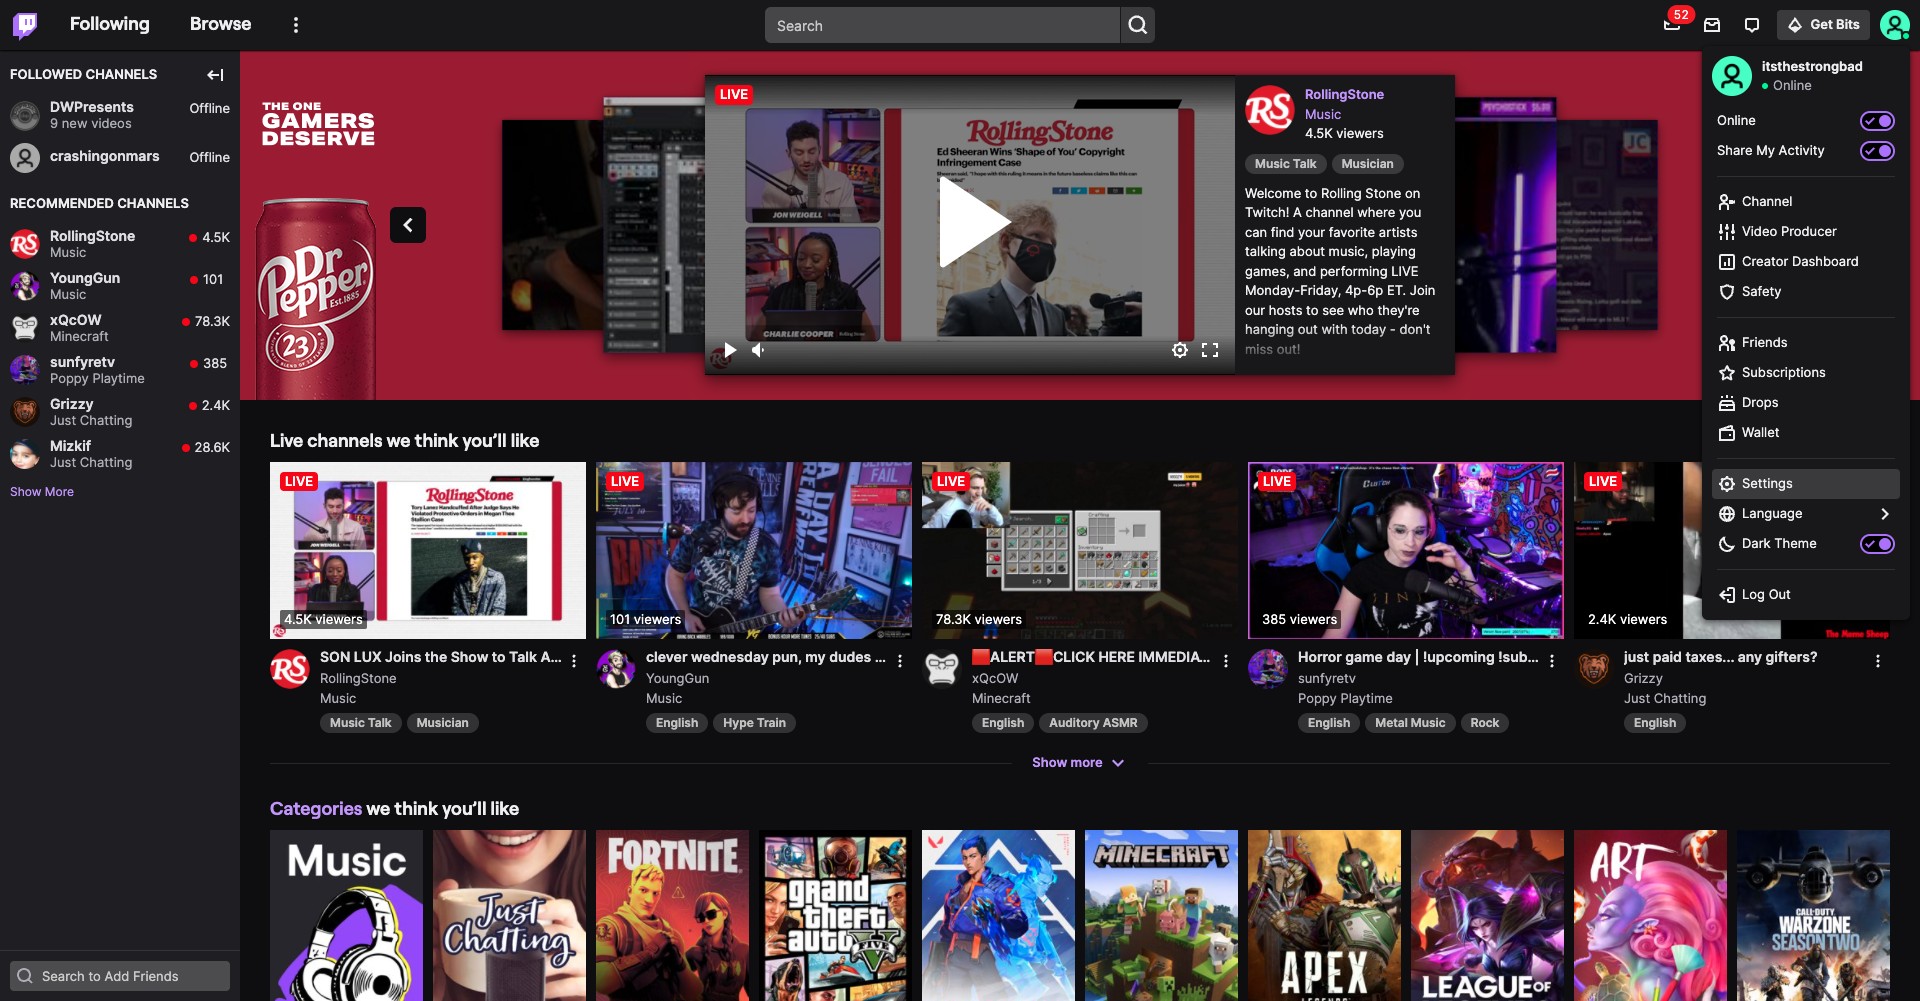Viewport: 1920px width, 1001px height.
Task: Open options for Grizzy stream card
Action: [1878, 661]
